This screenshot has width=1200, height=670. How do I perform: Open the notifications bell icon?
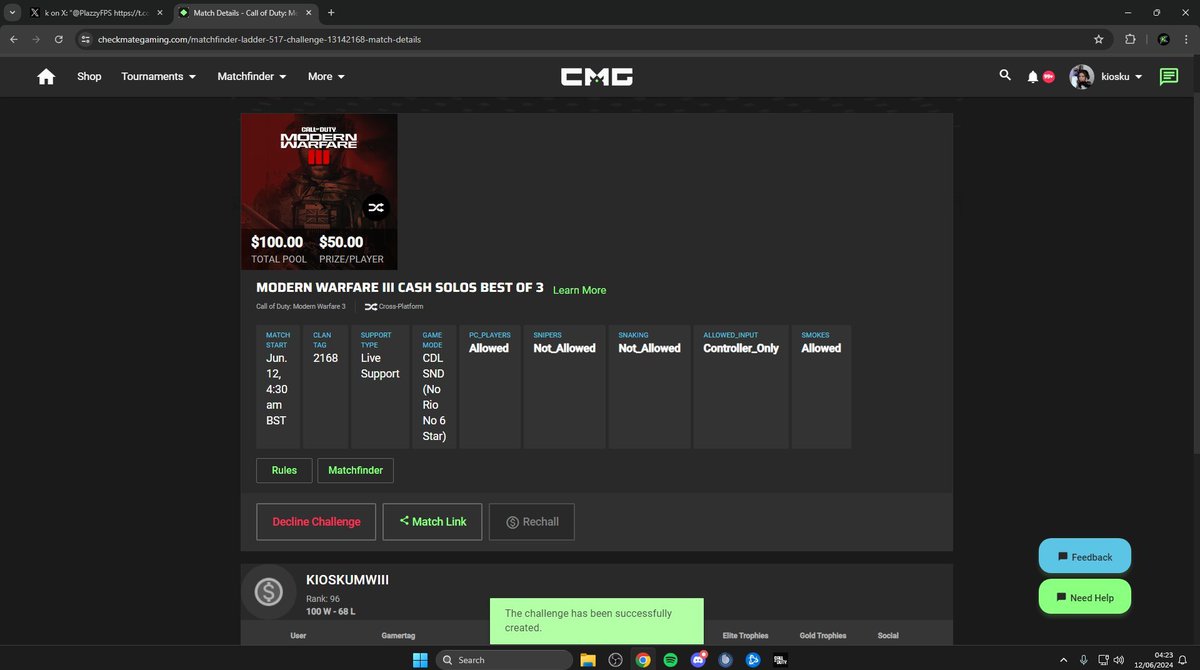[1033, 77]
